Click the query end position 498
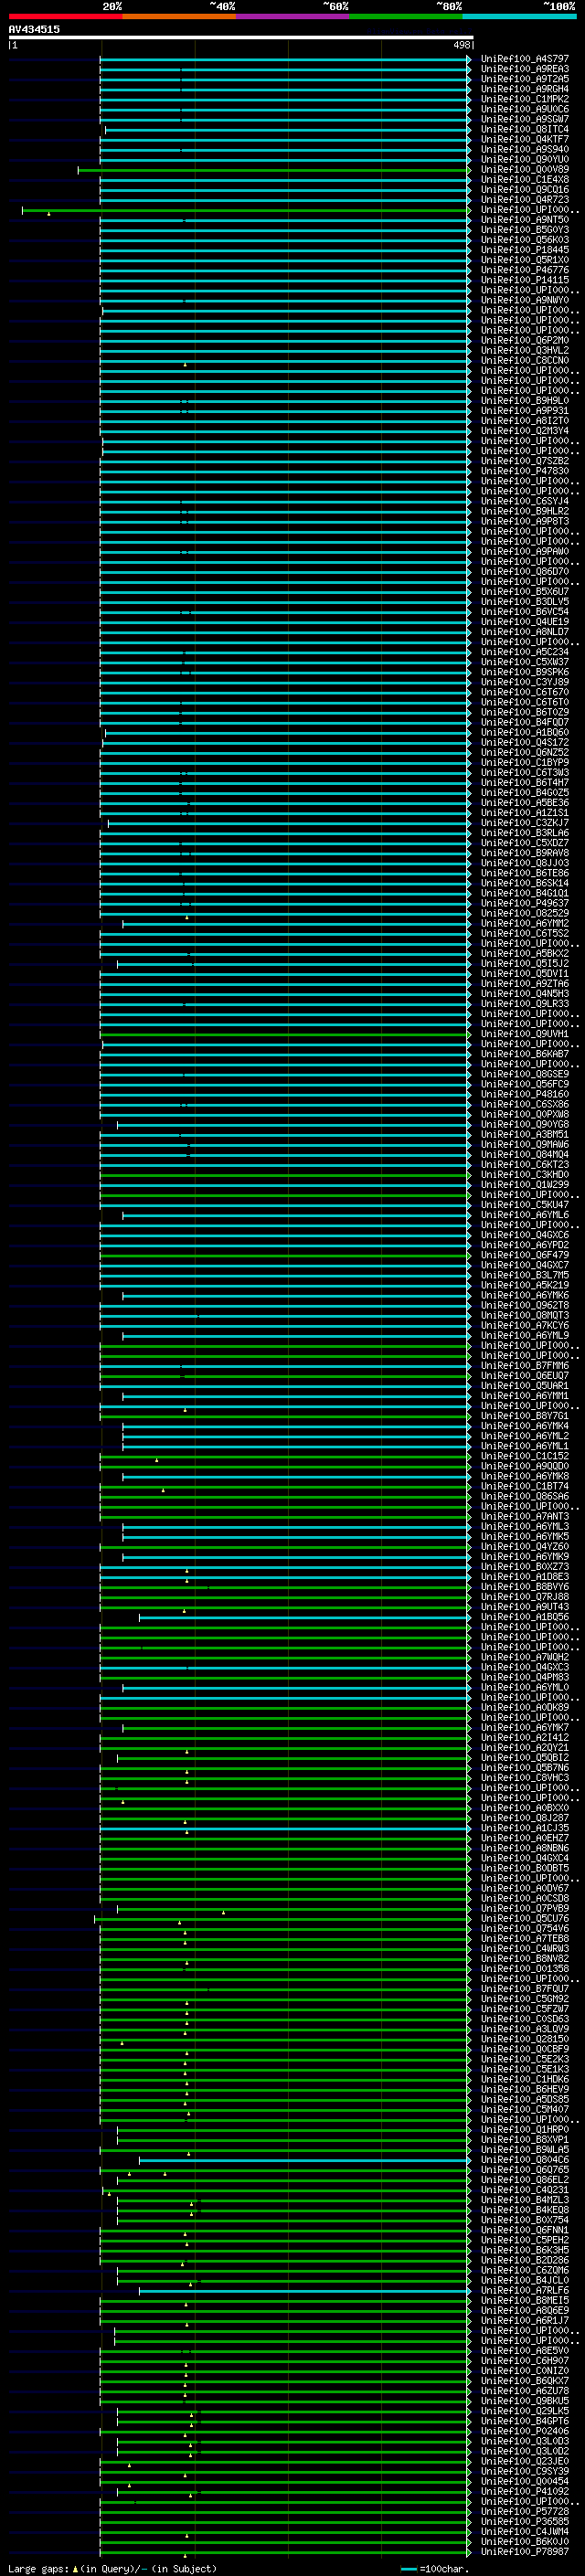Image resolution: width=585 pixels, height=2576 pixels. pyautogui.click(x=461, y=45)
